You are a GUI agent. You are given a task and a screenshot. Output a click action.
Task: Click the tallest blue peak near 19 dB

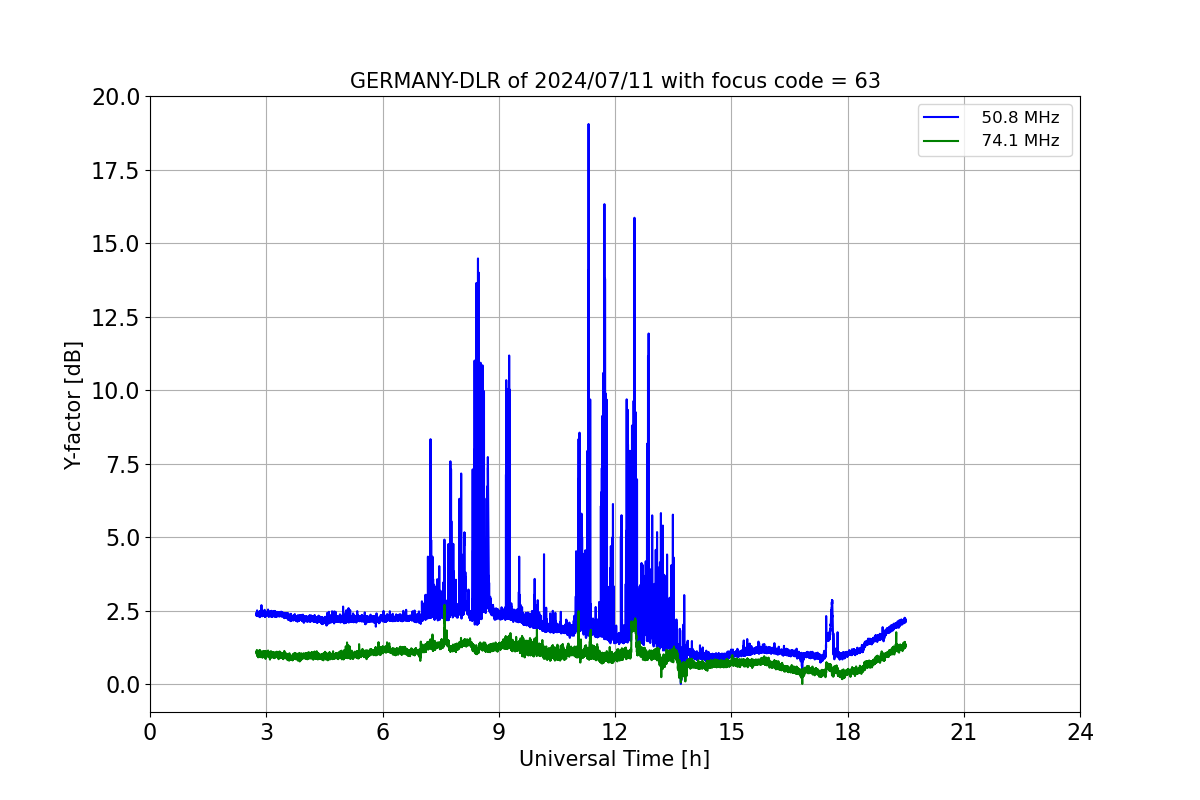tap(588, 126)
